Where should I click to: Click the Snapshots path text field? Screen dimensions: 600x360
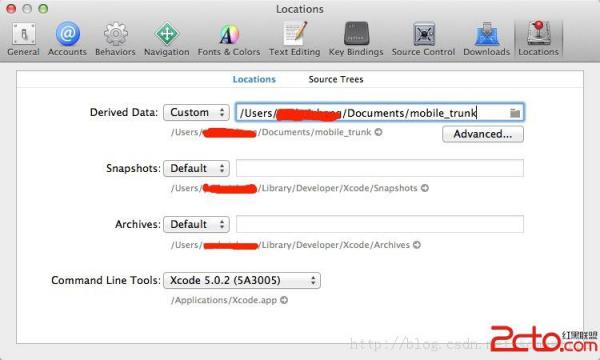[x=380, y=168]
